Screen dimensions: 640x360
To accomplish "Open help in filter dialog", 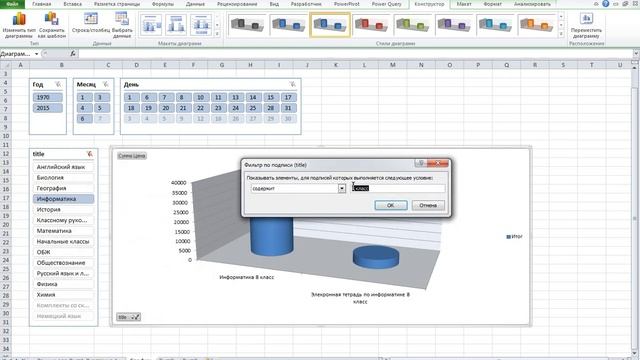I will 421,163.
